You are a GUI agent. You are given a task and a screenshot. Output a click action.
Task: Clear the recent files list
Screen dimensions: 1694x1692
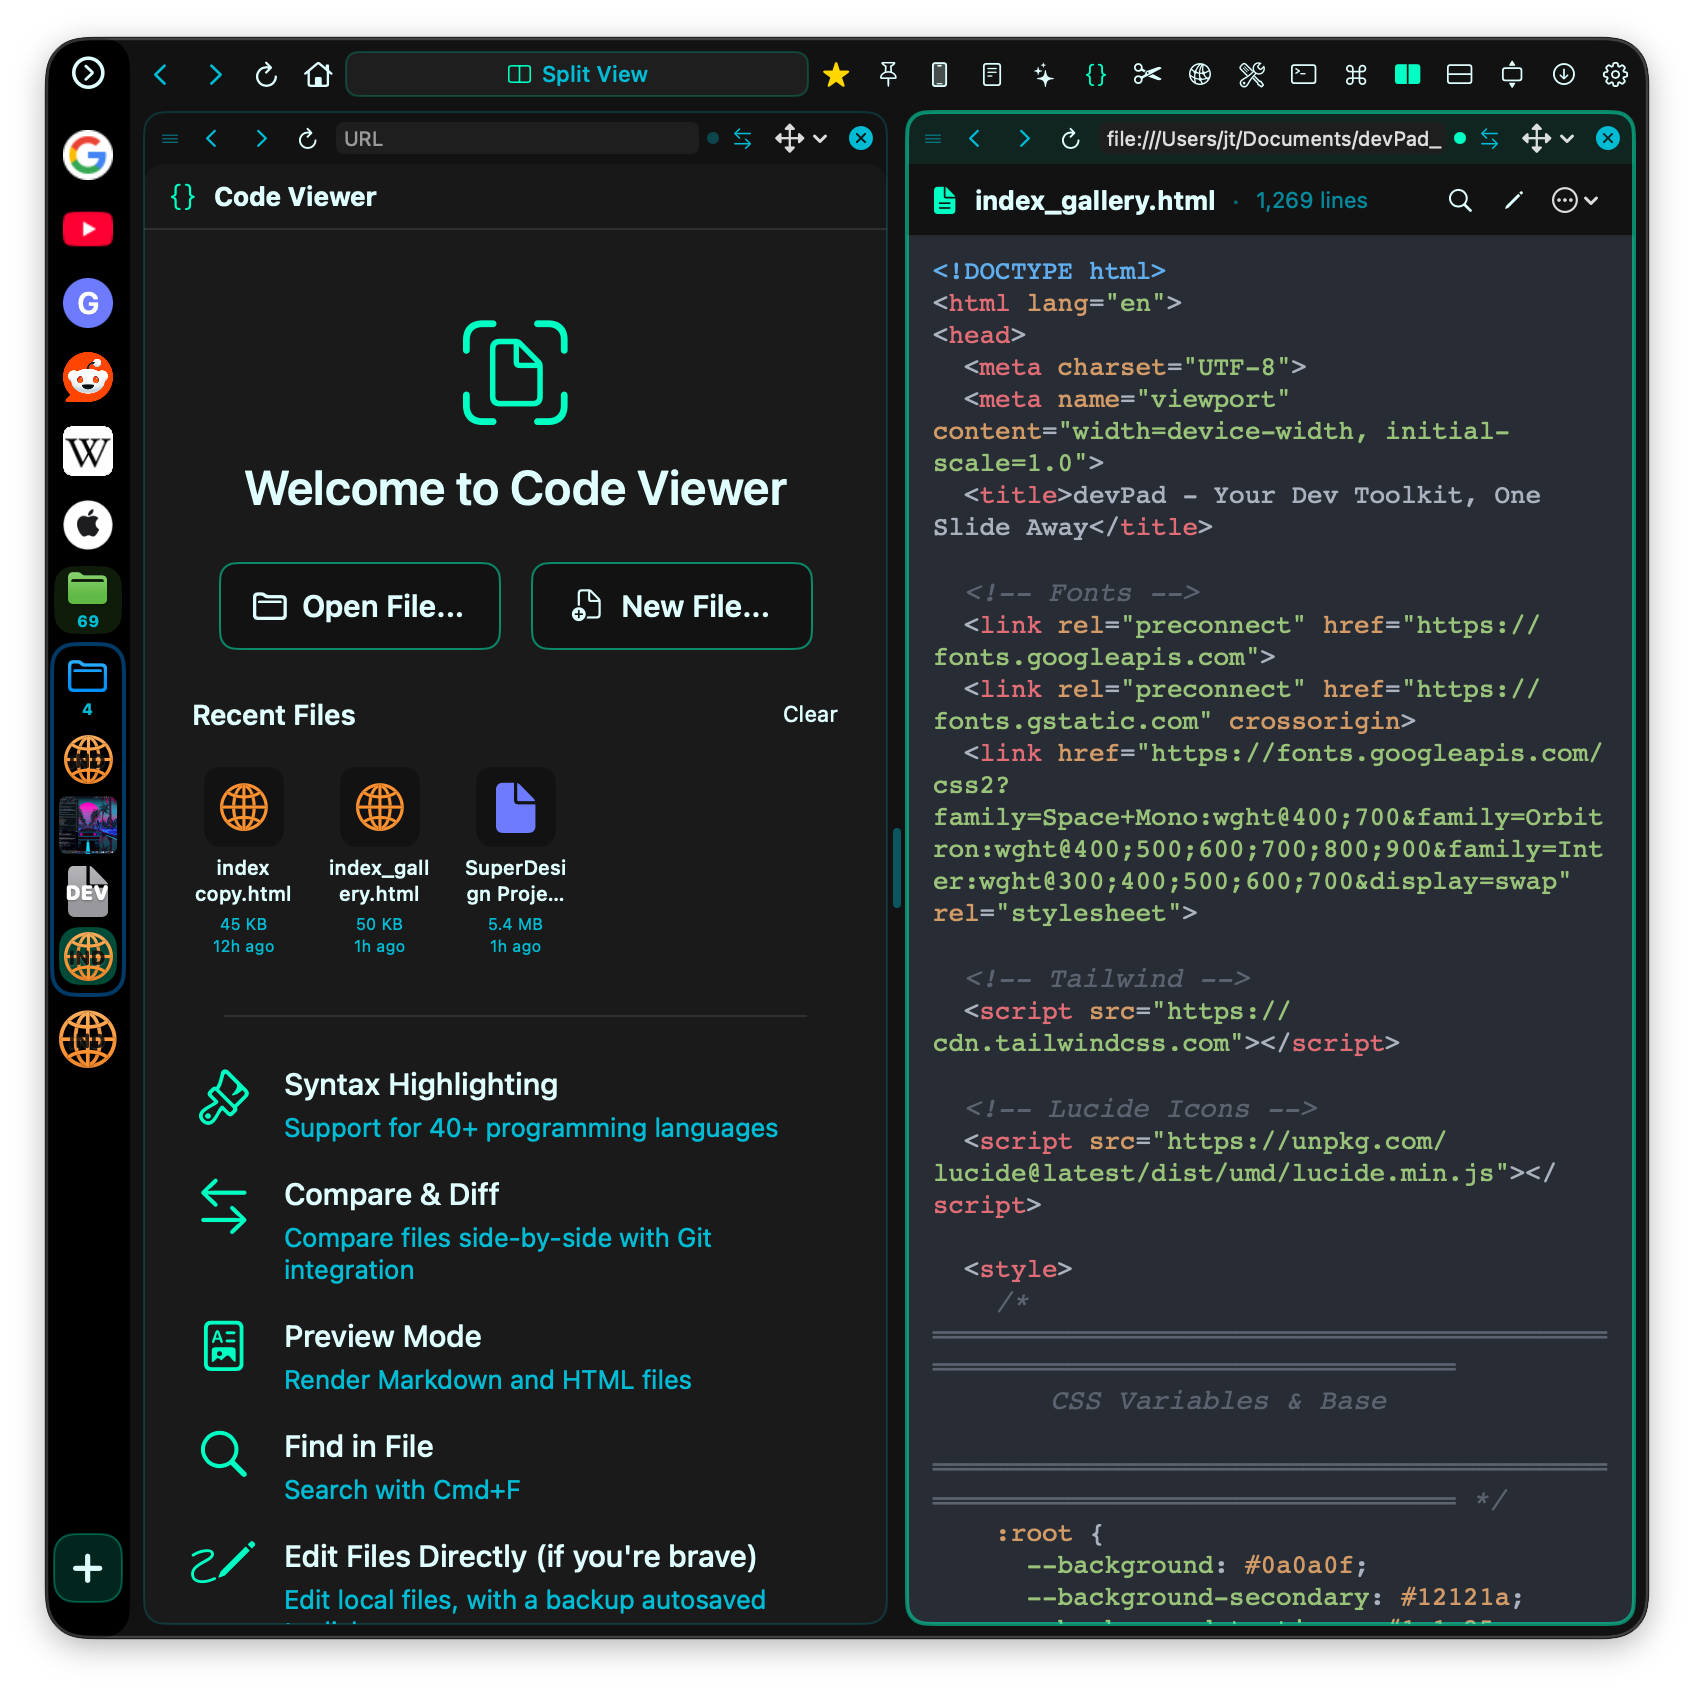(x=810, y=714)
